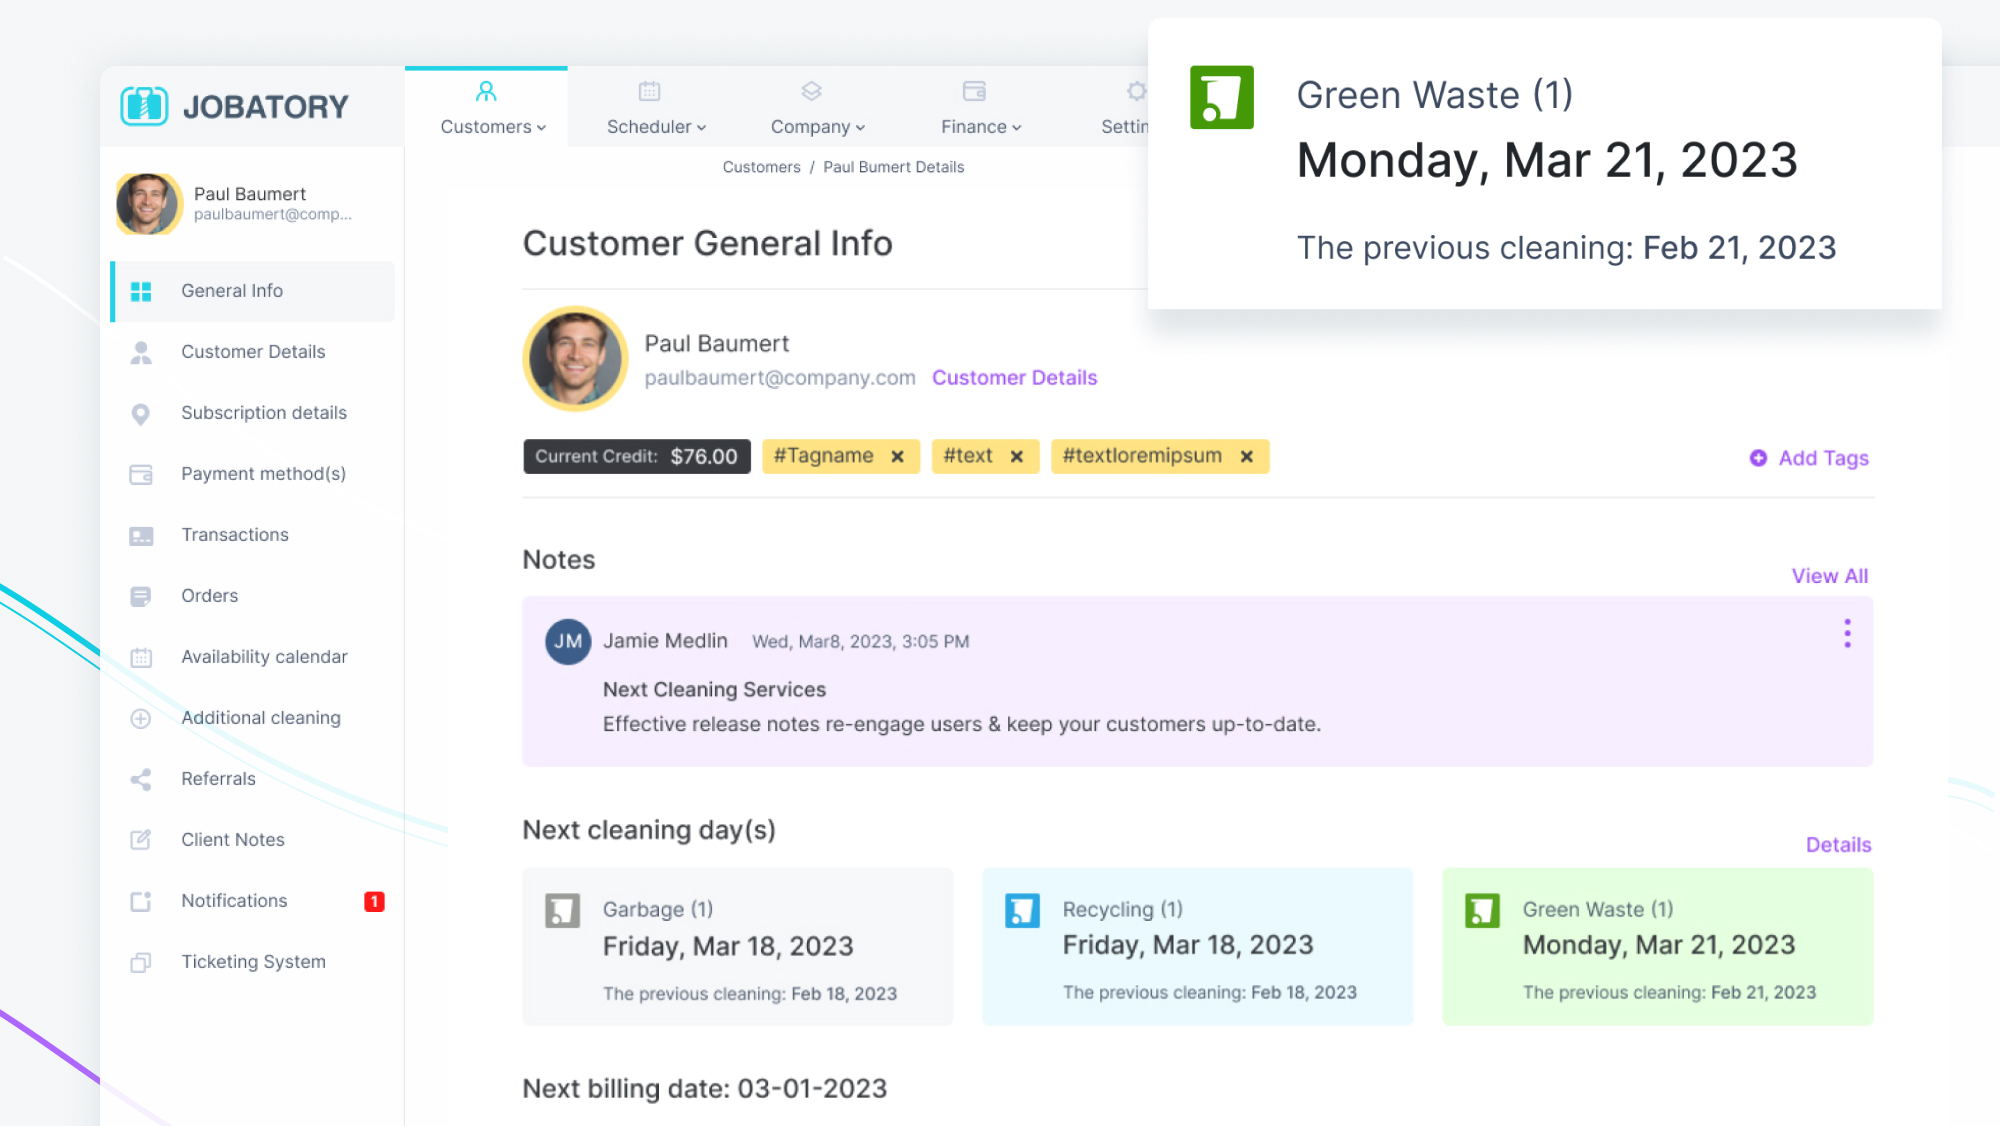This screenshot has width=2000, height=1126.
Task: Open the purple Customer Details link
Action: point(1014,378)
